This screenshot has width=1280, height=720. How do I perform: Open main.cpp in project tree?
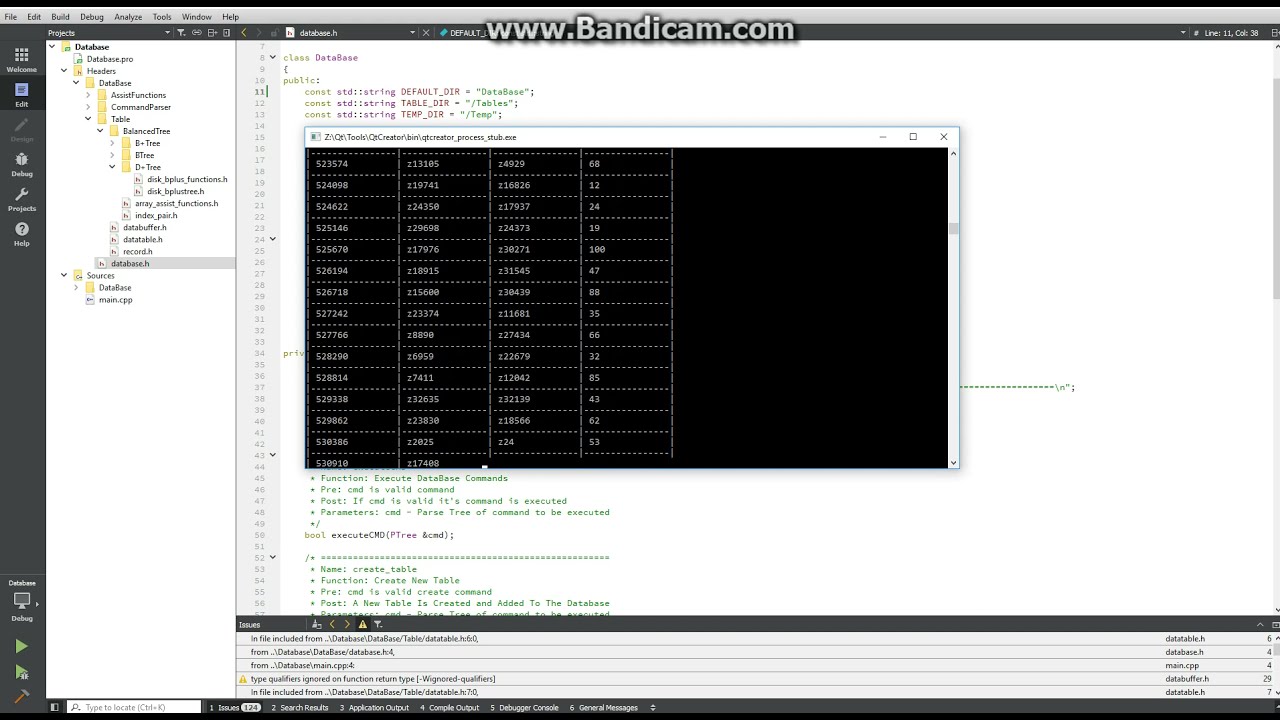coord(115,299)
